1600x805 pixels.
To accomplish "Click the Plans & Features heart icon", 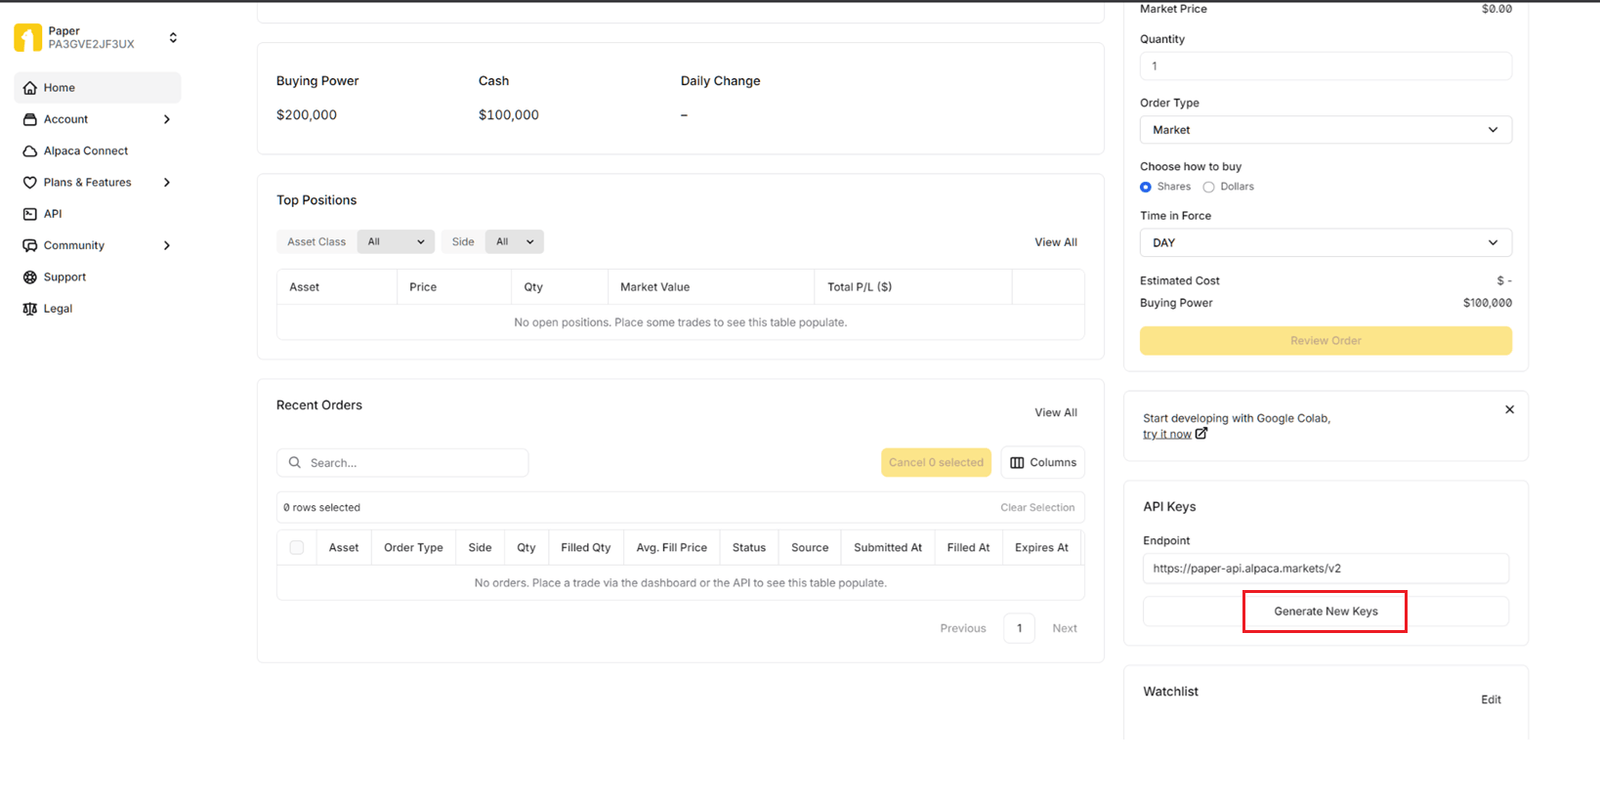I will (x=30, y=183).
